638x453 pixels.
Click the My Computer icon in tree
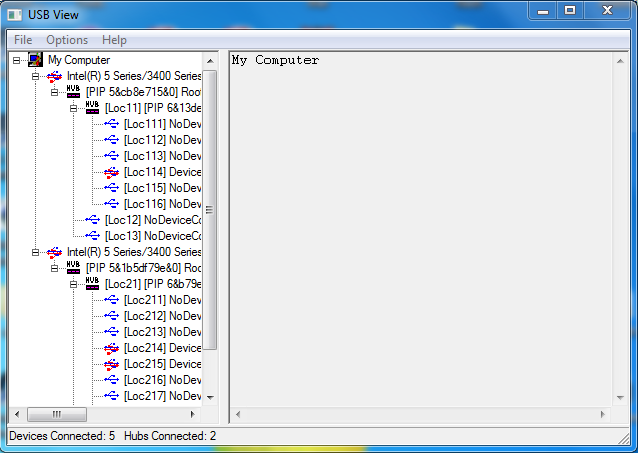pyautogui.click(x=35, y=60)
